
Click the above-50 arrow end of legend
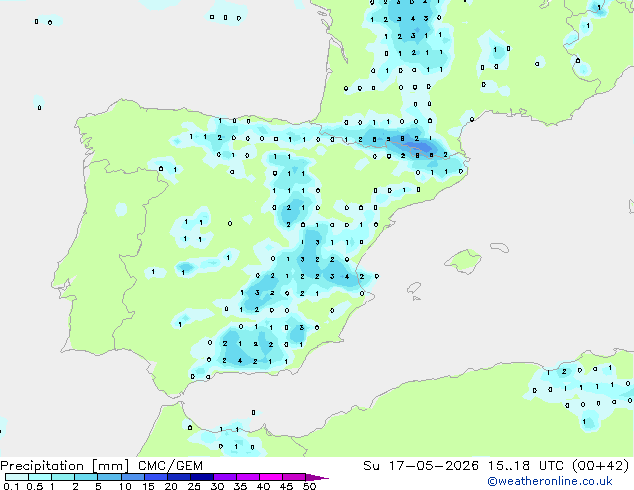317,477
